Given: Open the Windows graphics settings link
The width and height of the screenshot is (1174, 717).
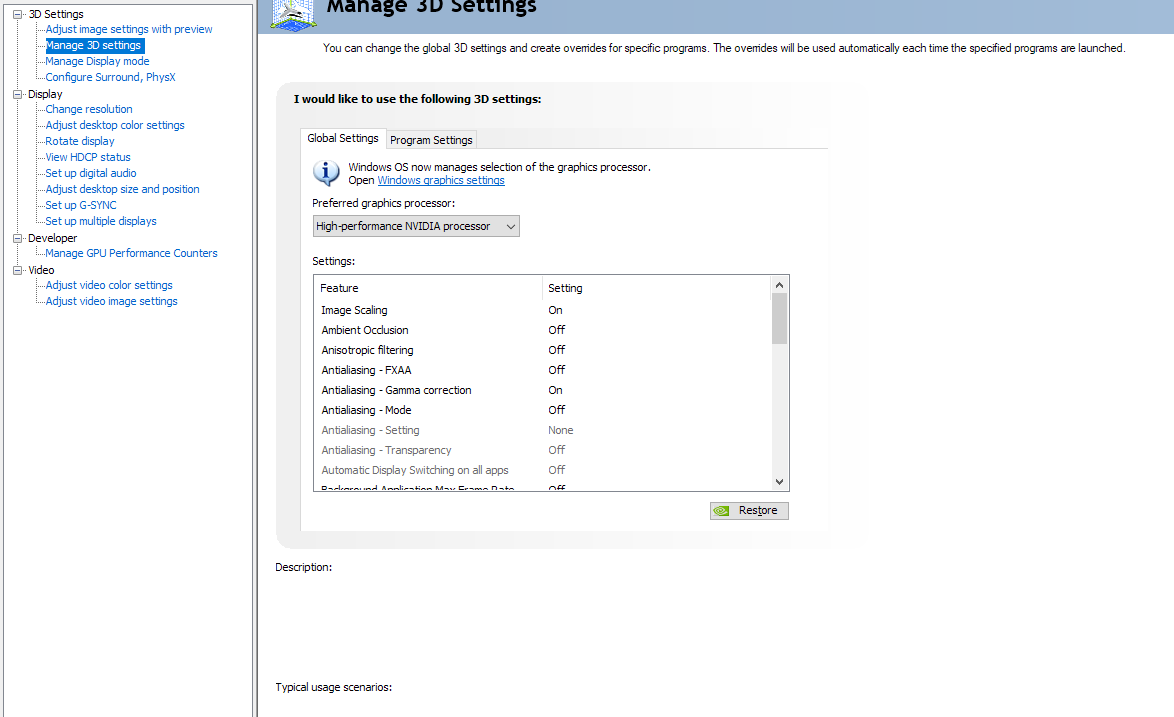Looking at the screenshot, I should (x=440, y=181).
